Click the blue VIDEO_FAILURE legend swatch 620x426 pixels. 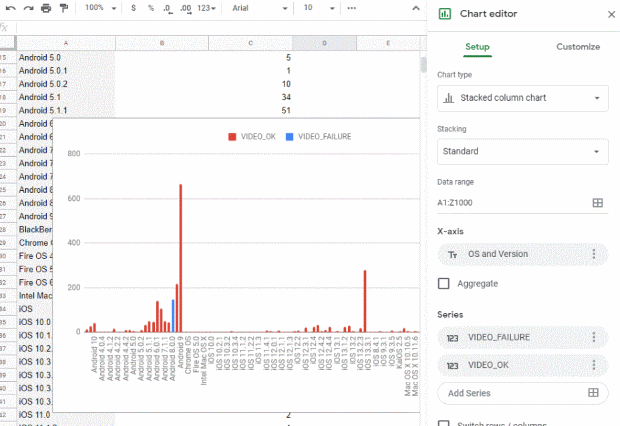point(289,136)
